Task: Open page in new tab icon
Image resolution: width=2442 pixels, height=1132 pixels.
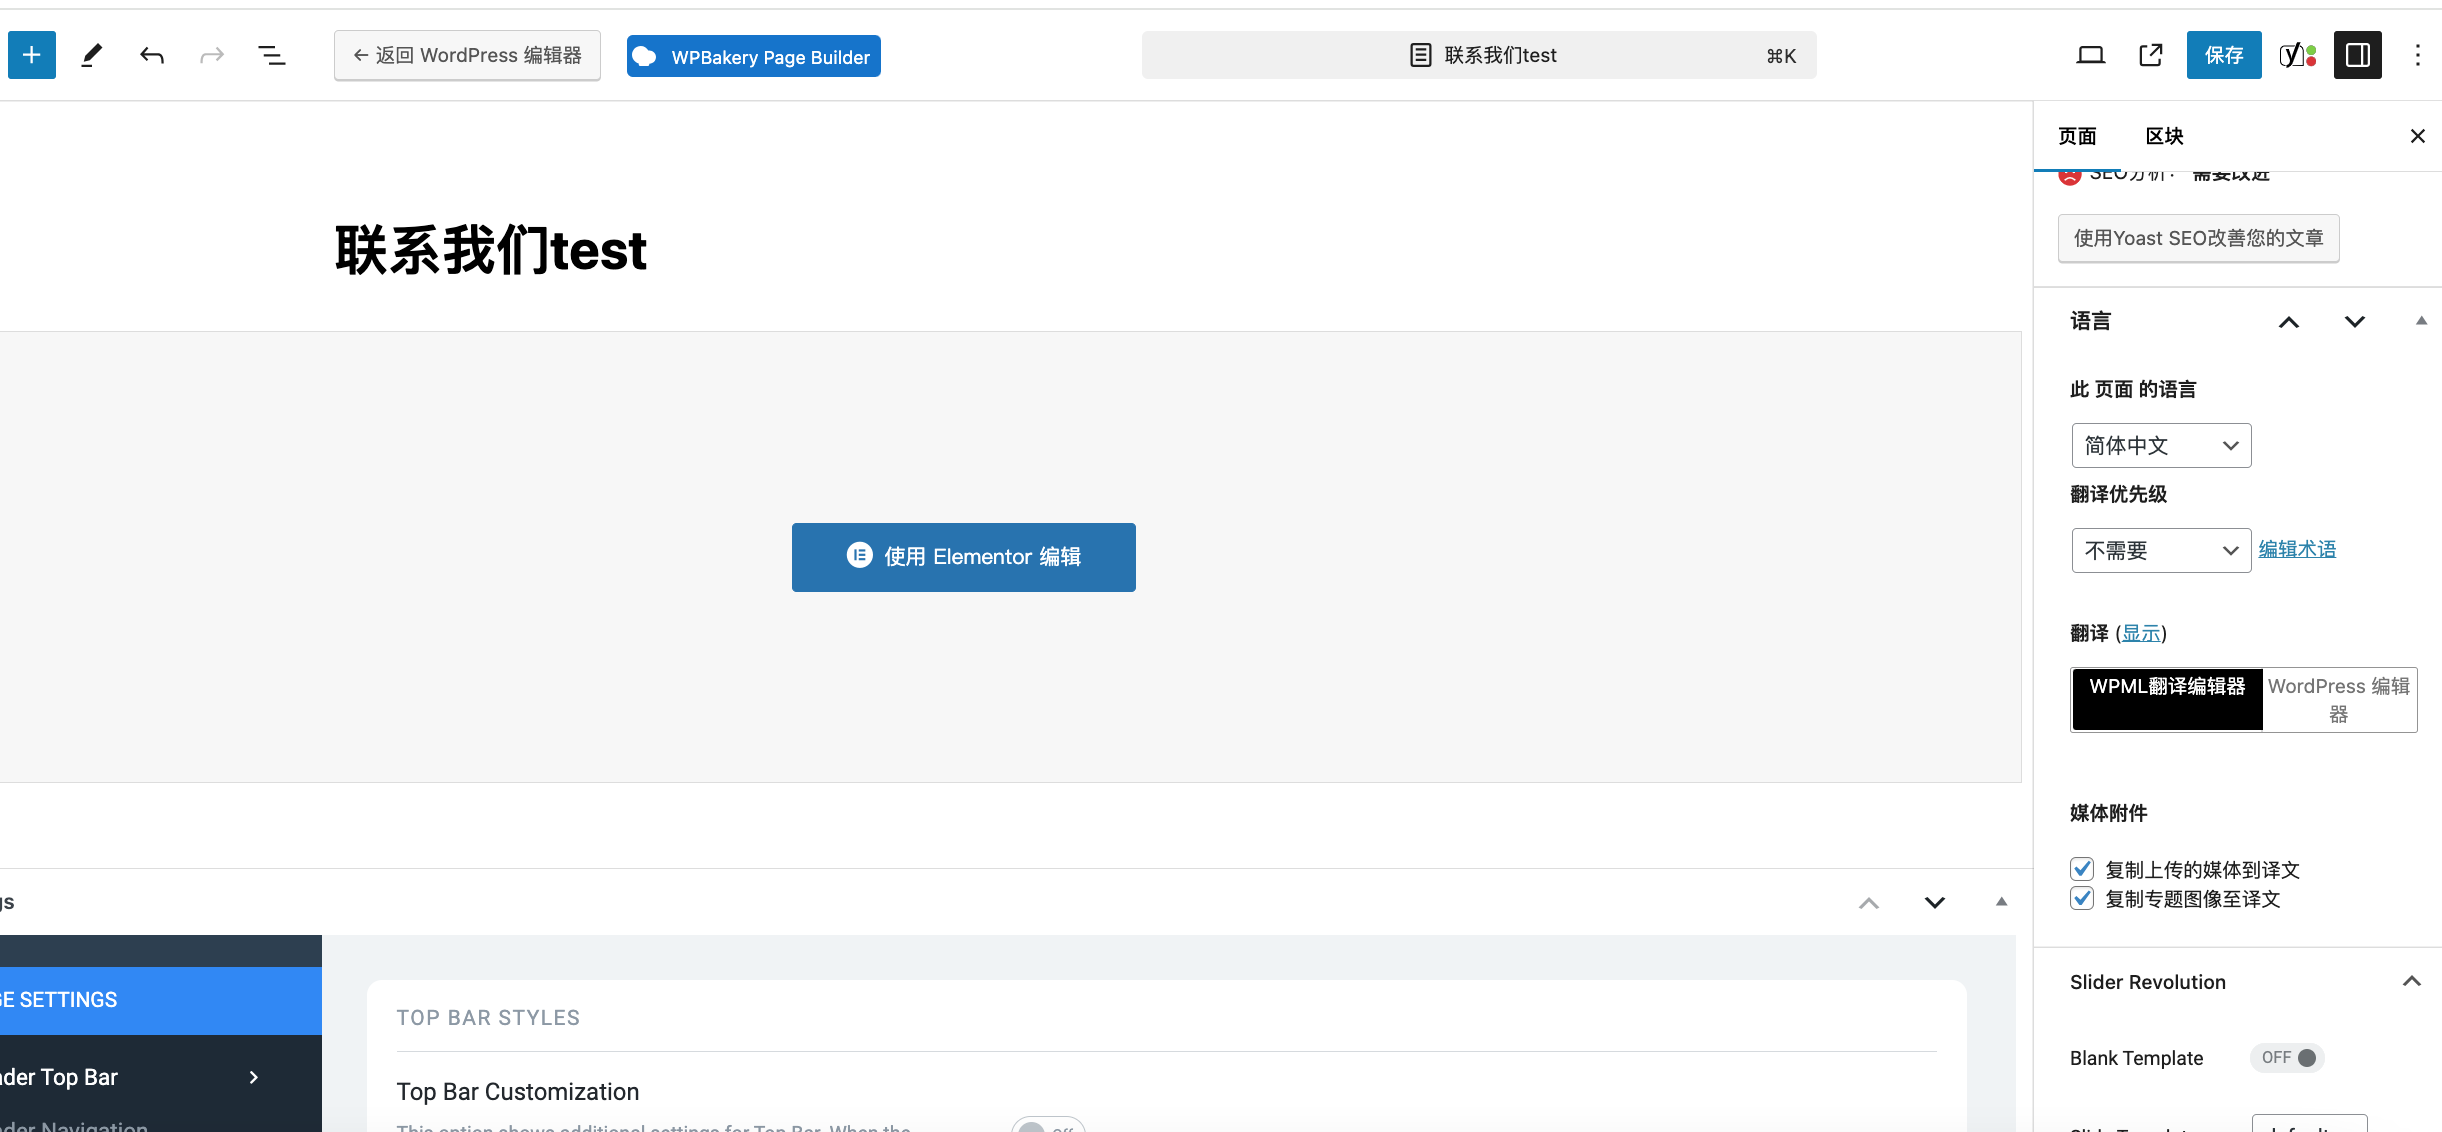Action: (2151, 55)
